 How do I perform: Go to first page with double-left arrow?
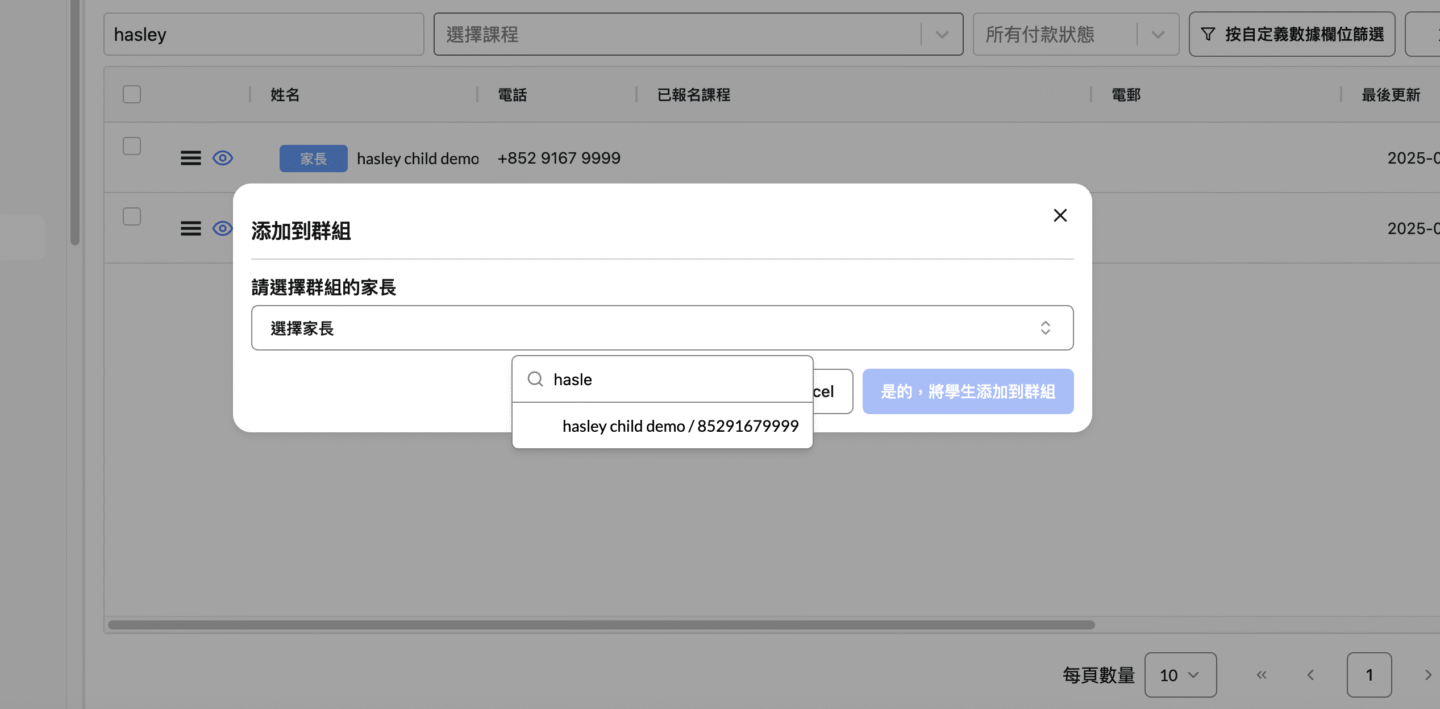(1262, 675)
